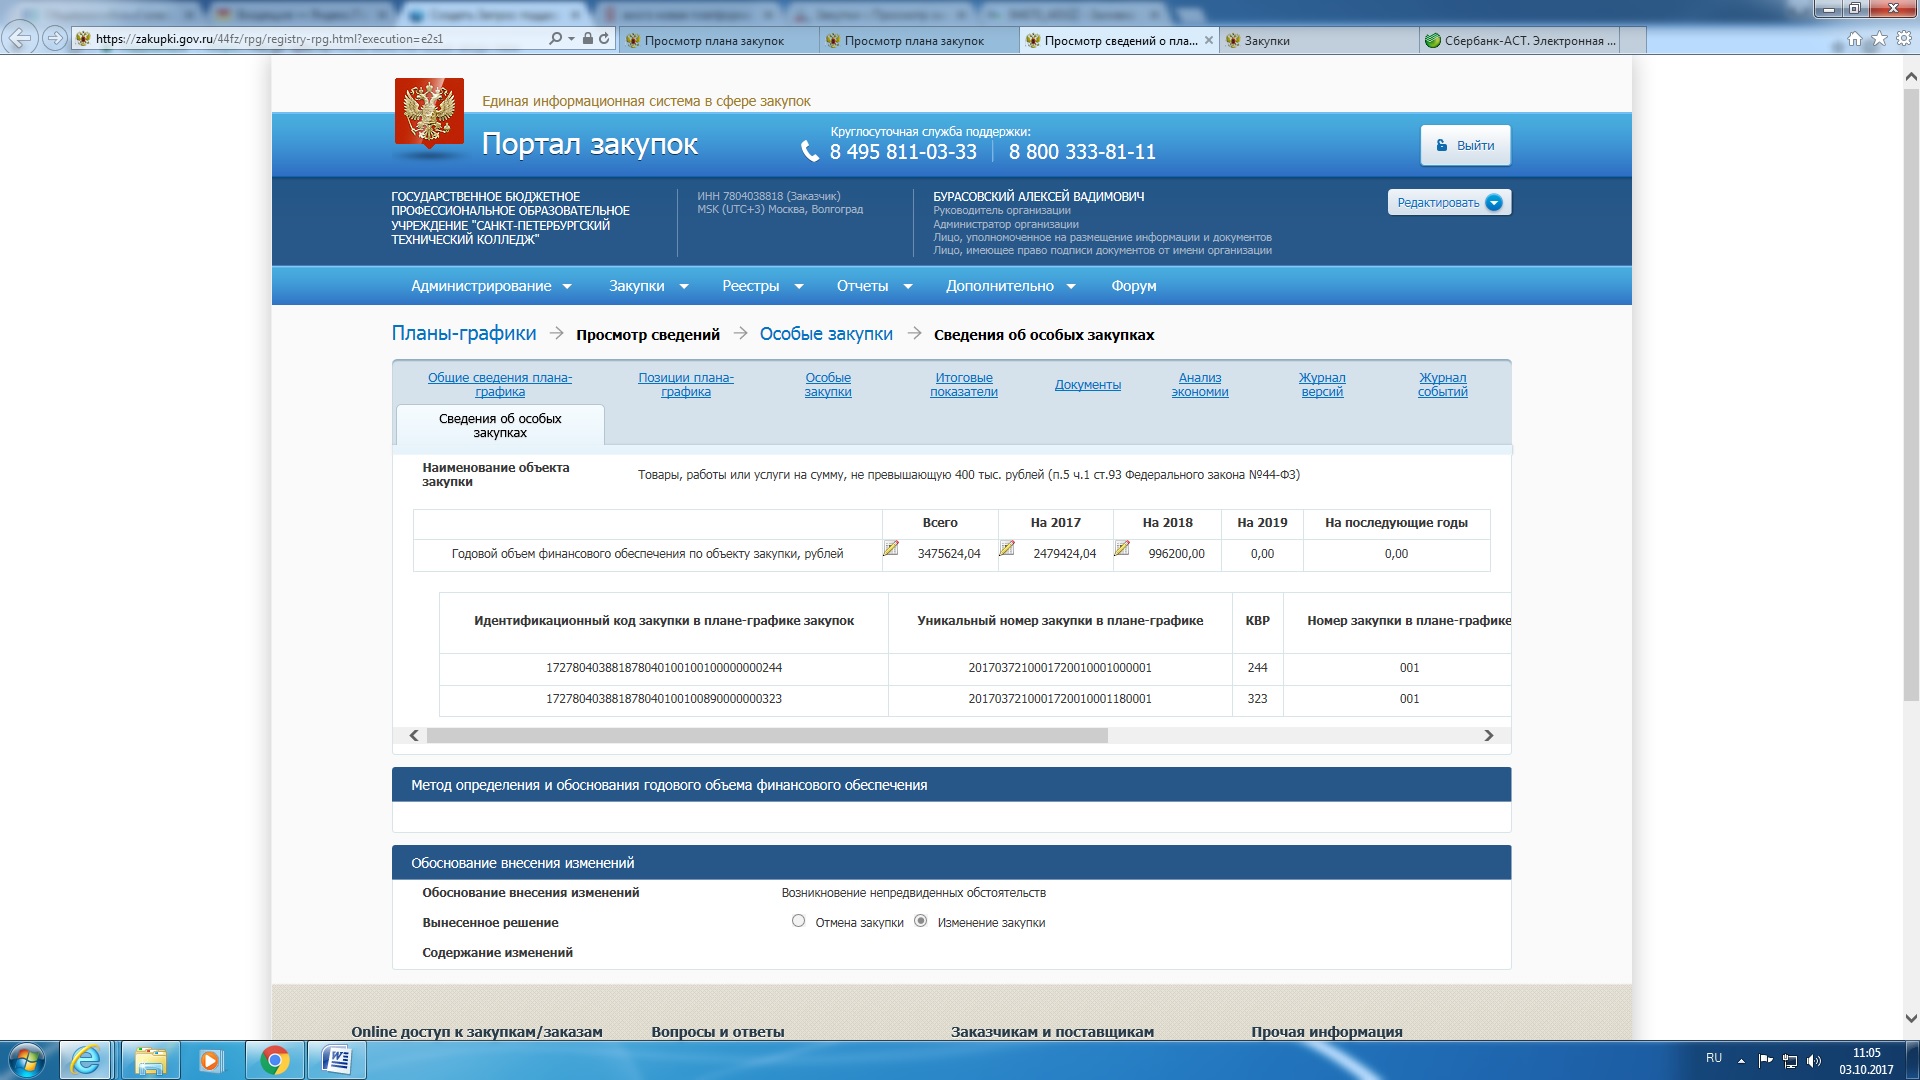Screen dimensions: 1920x1080
Task: Click the address bar search magnifier icon
Action: (555, 39)
